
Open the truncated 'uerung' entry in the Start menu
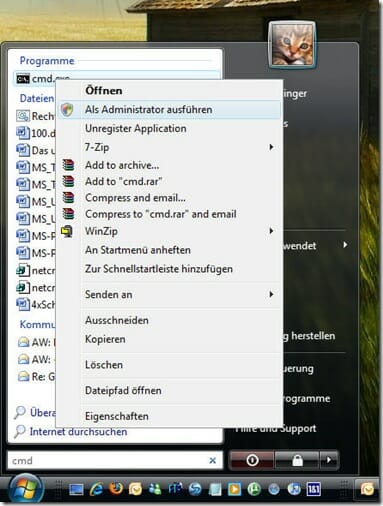298,369
